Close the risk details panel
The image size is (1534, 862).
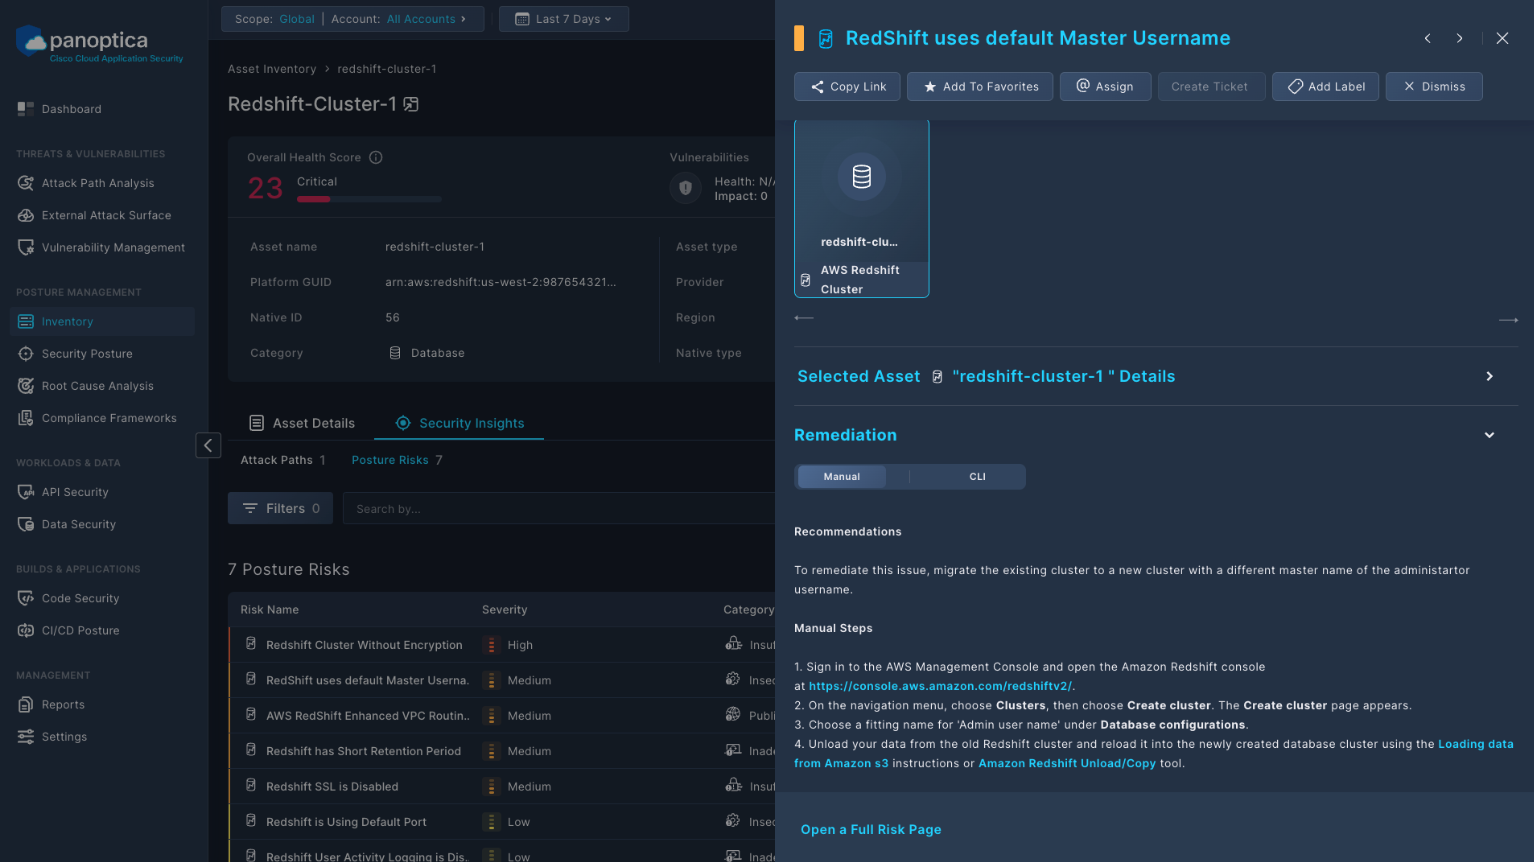1502,38
